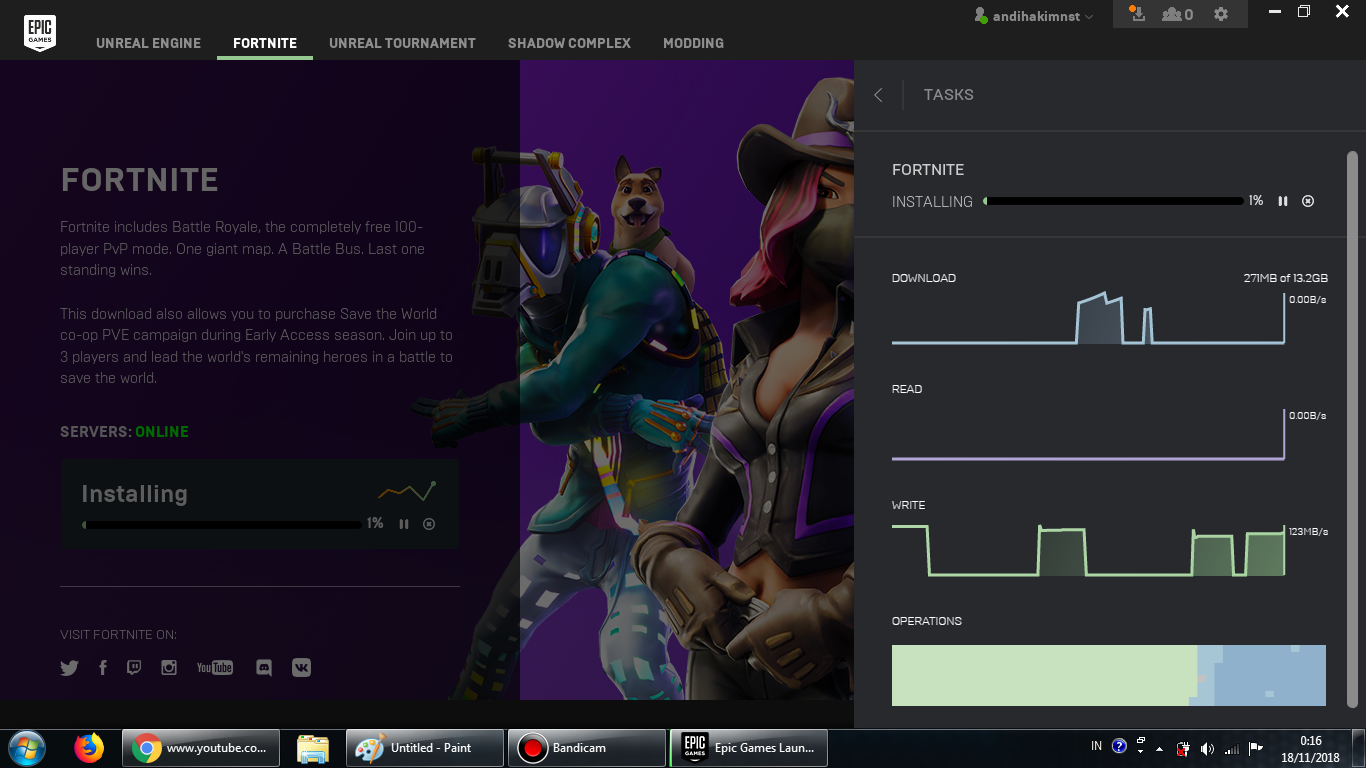
Task: Pause Fortnite install in Tasks panel
Action: point(1283,201)
